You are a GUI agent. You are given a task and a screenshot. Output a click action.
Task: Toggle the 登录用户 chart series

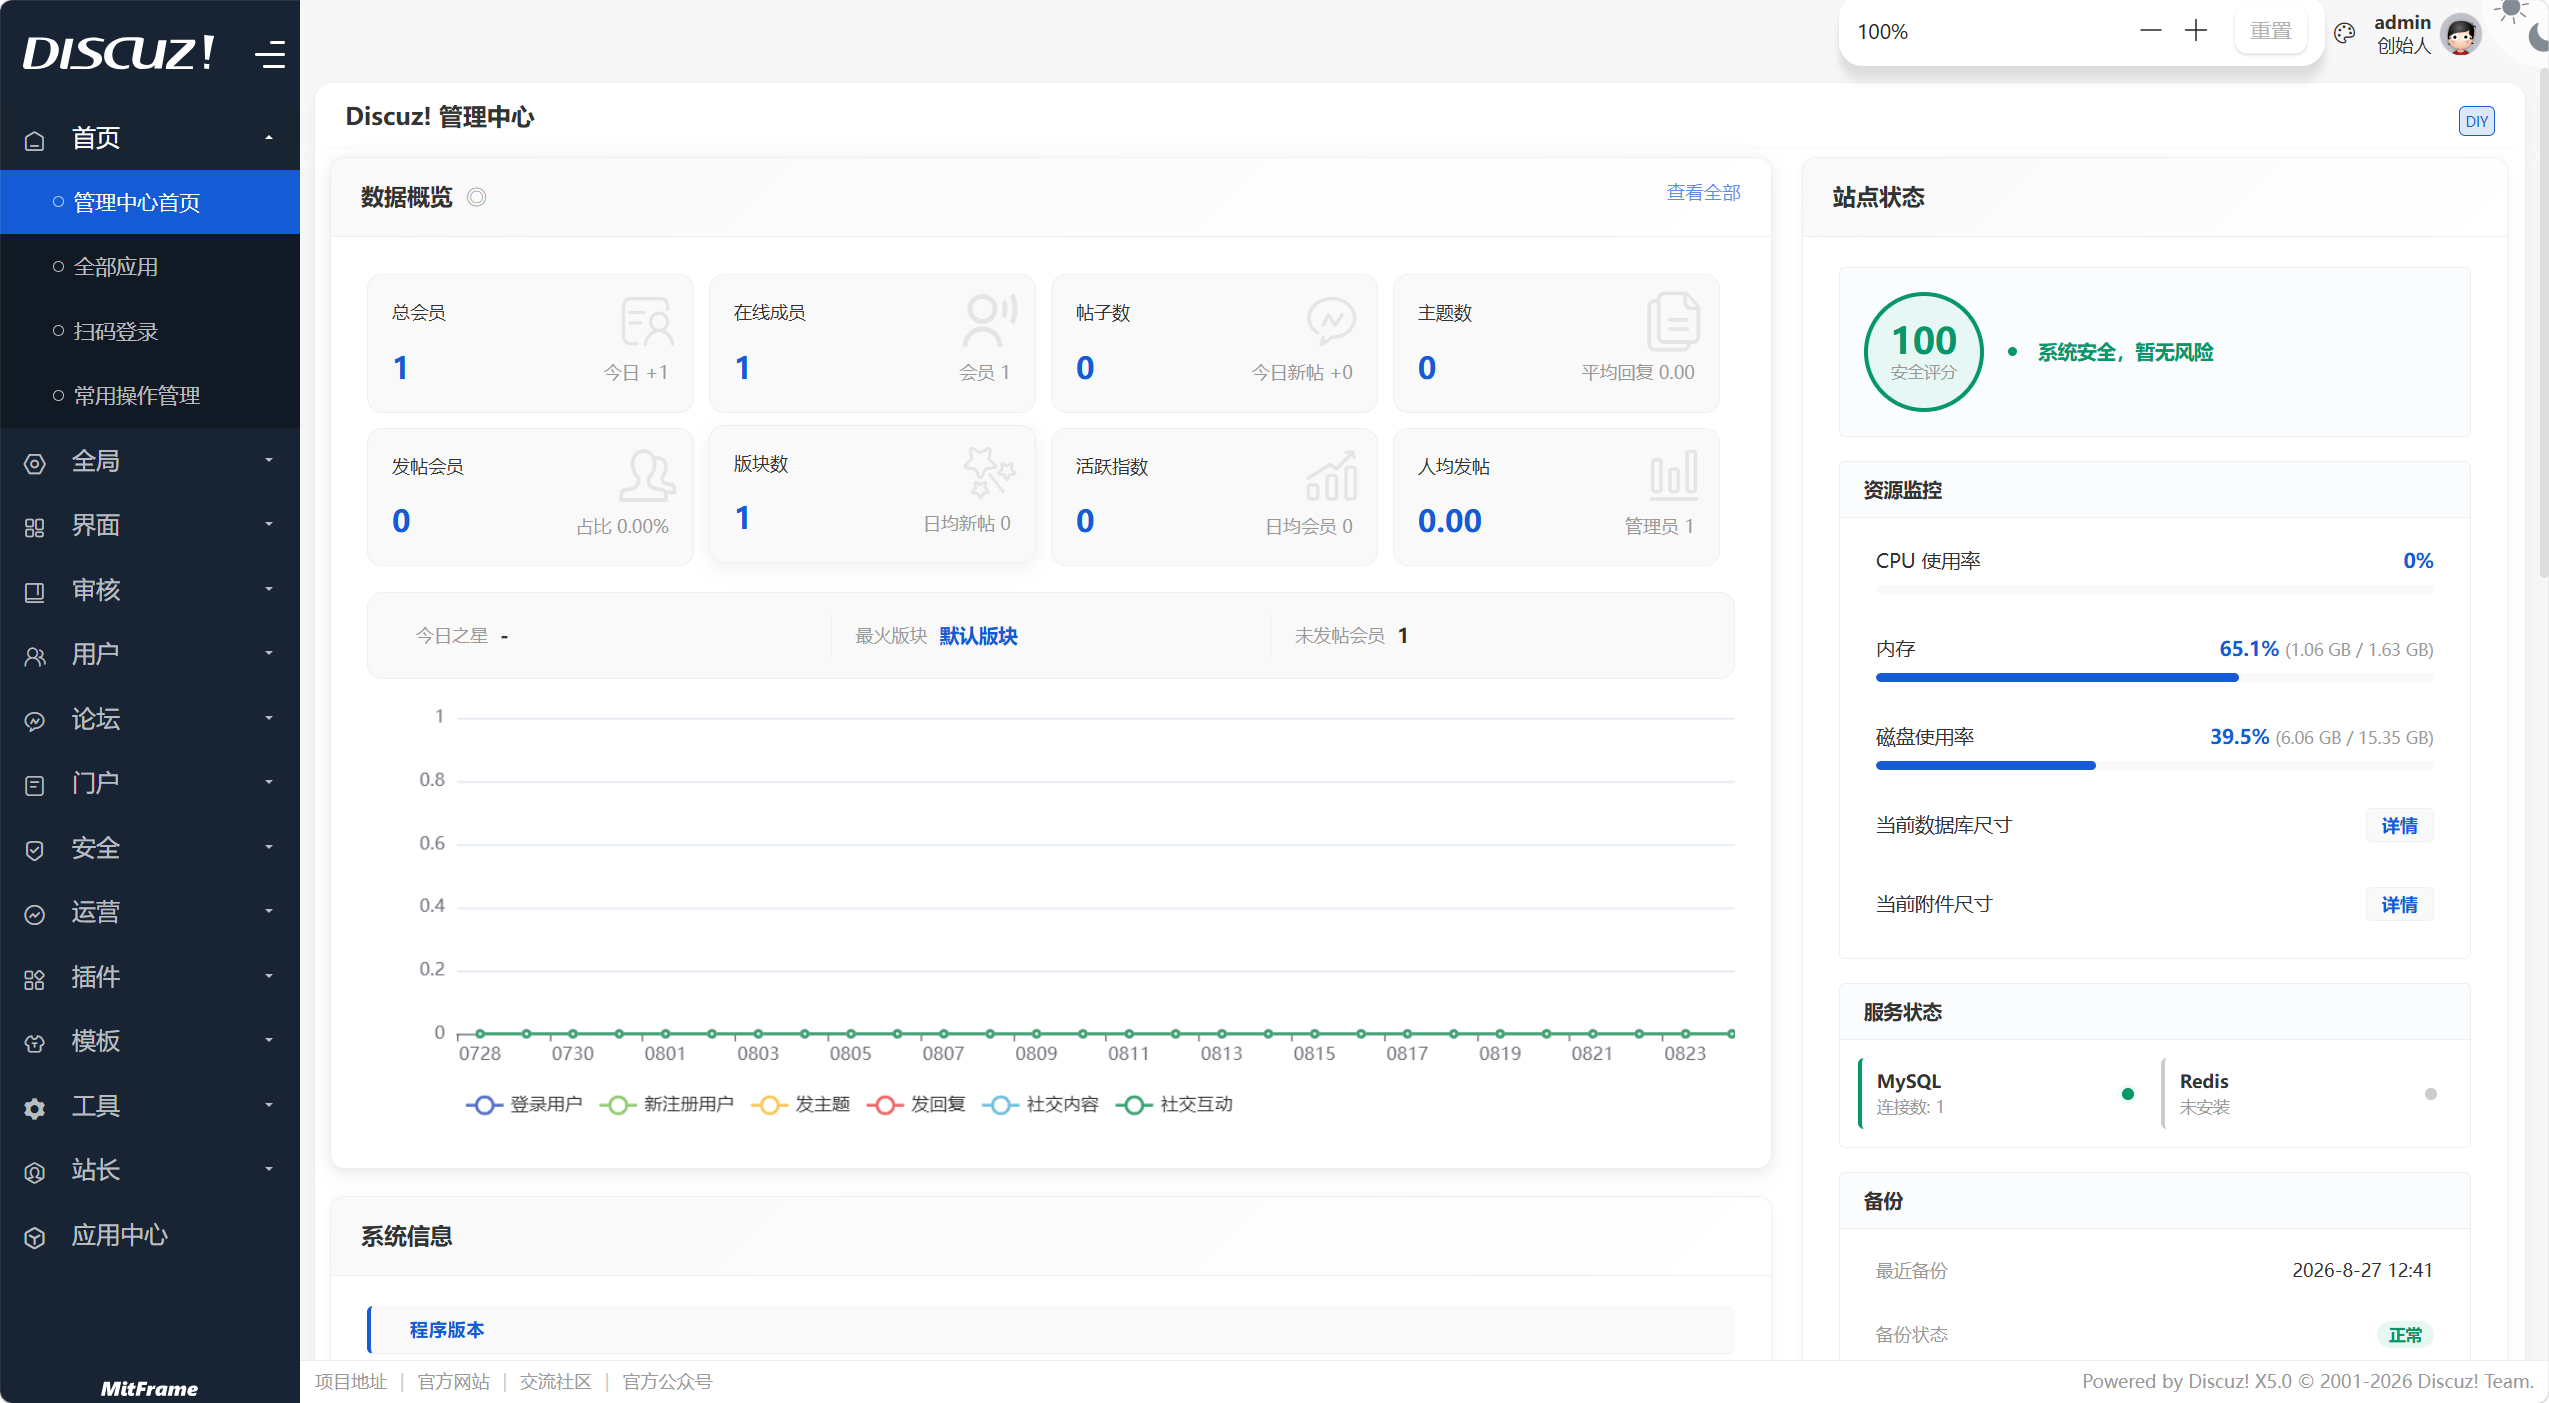tap(524, 1104)
